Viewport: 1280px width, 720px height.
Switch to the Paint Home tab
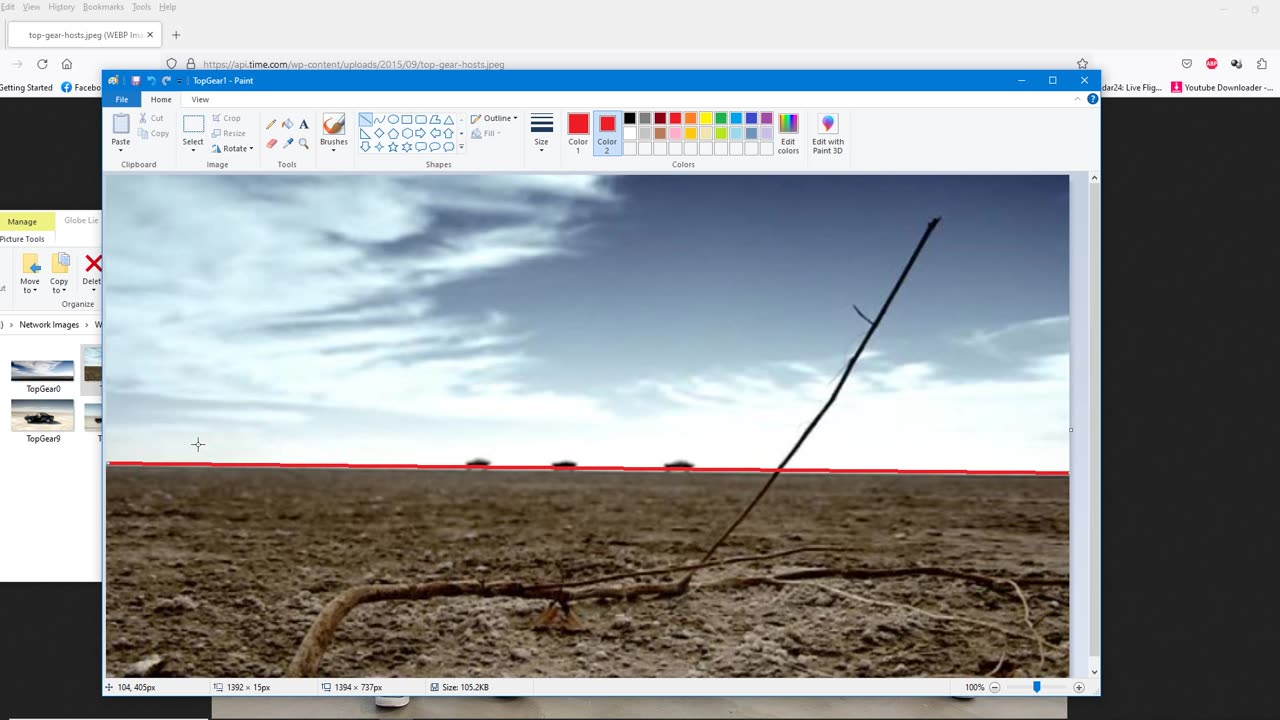161,99
